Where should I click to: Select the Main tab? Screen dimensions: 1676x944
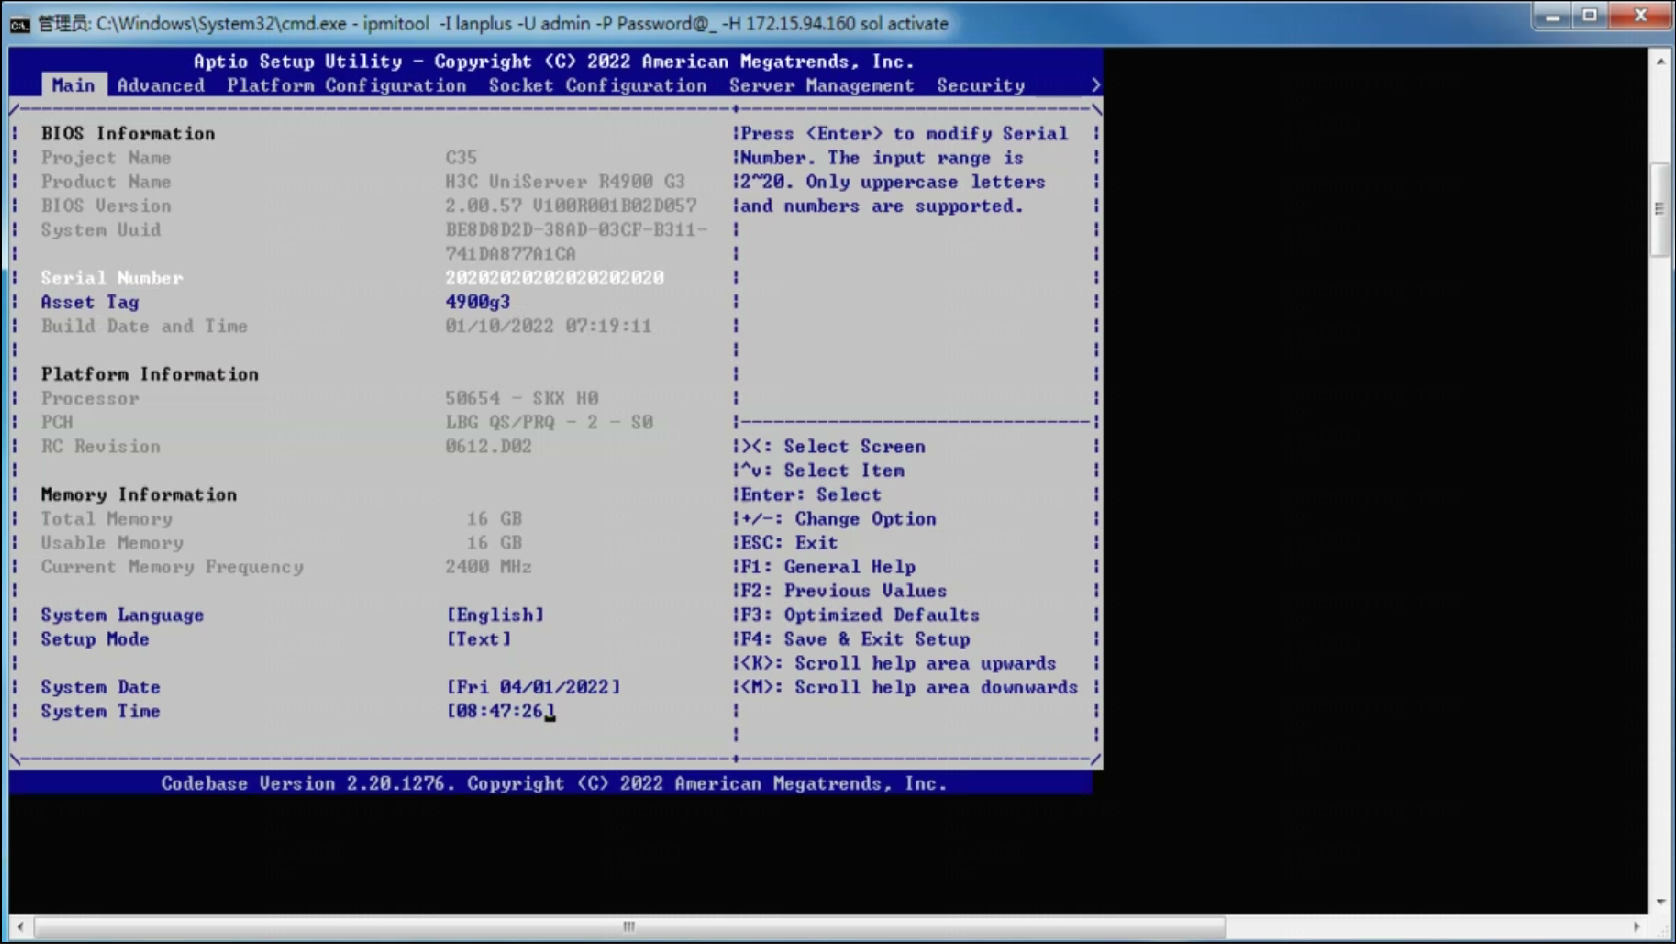pyautogui.click(x=73, y=86)
